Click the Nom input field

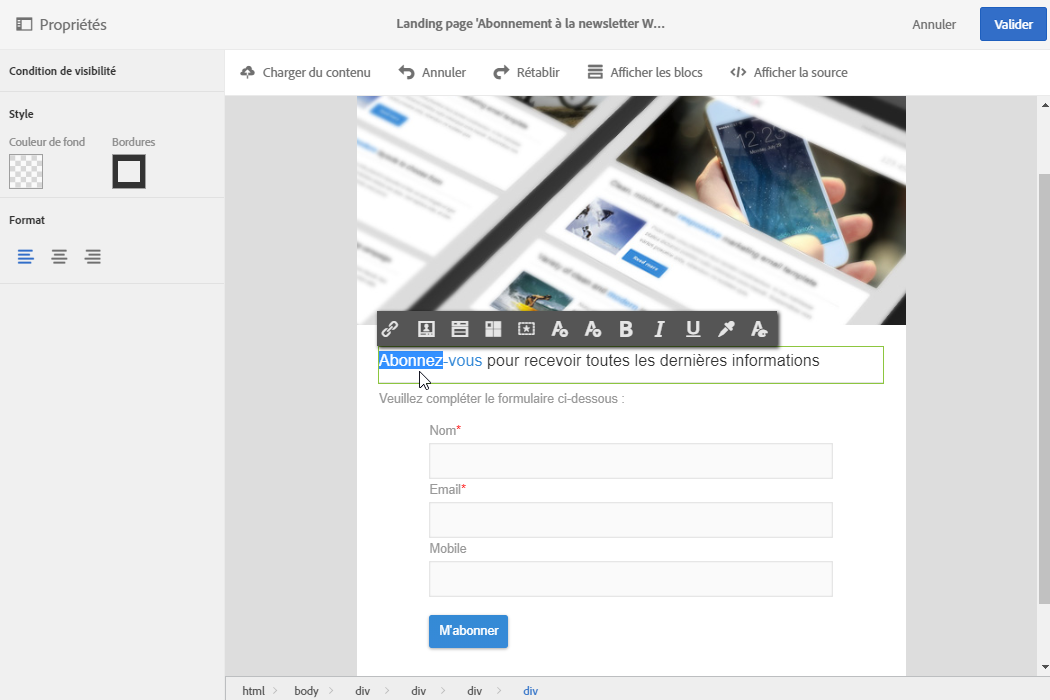click(631, 461)
